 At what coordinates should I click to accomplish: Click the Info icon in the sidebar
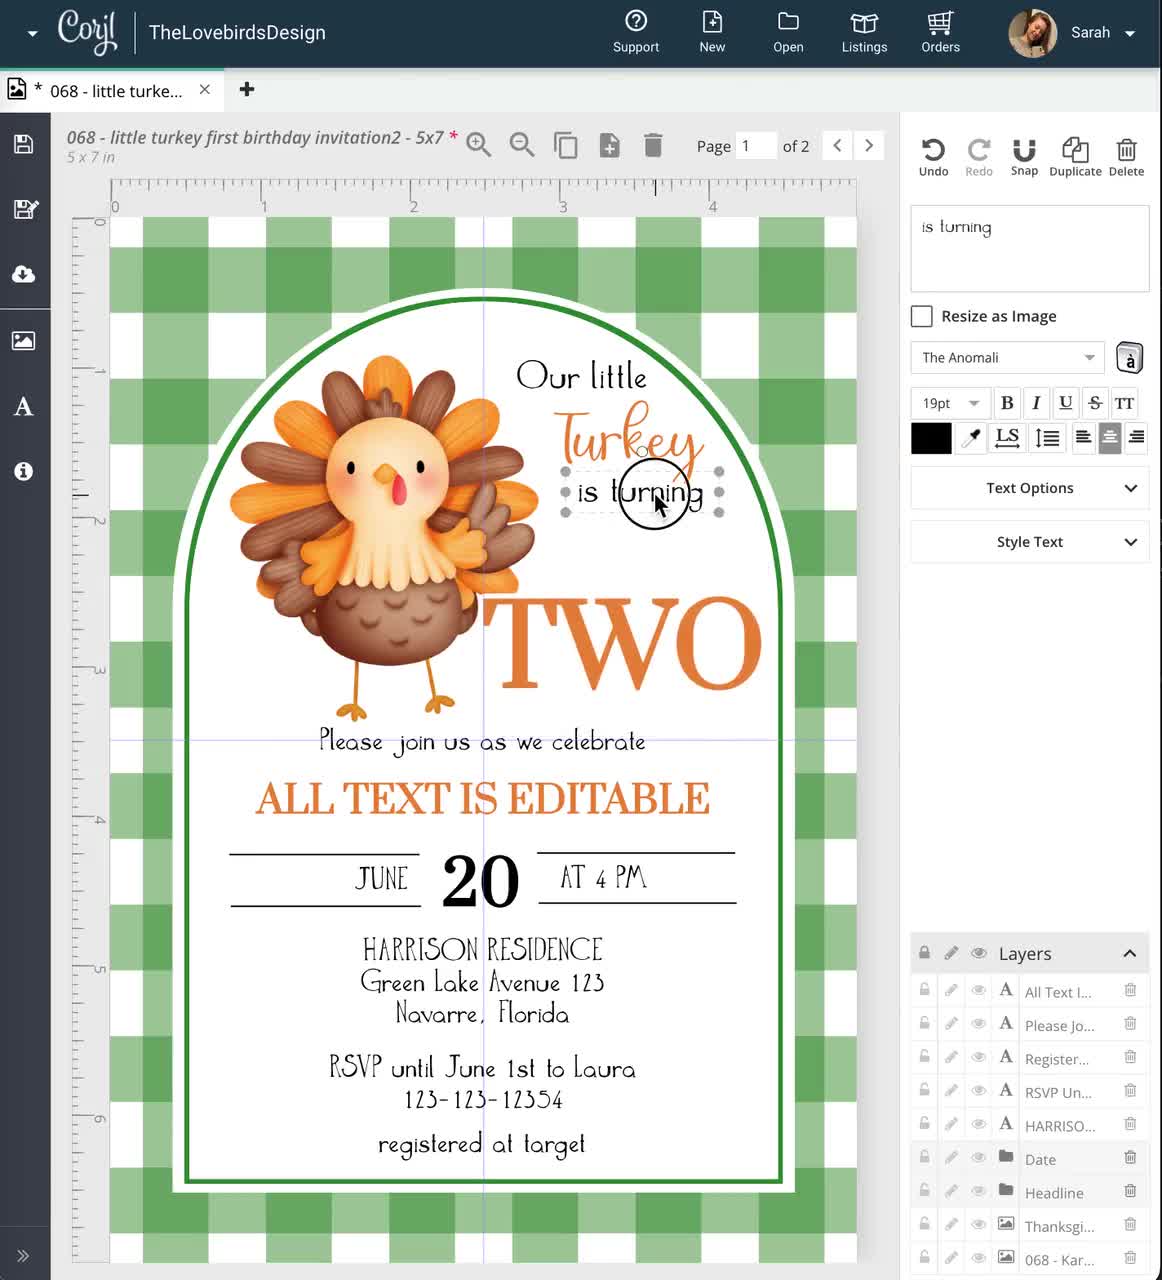click(x=22, y=471)
